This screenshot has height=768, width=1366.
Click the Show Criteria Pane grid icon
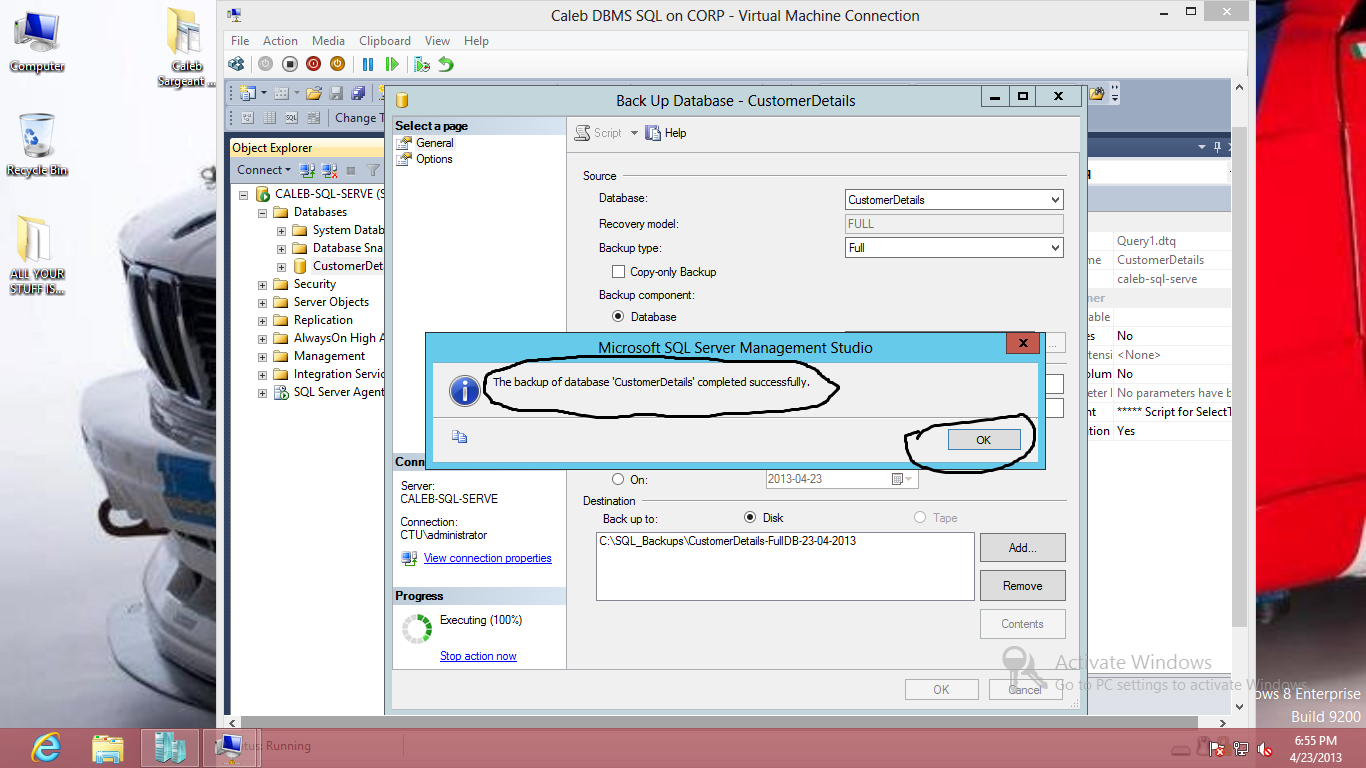click(x=269, y=117)
